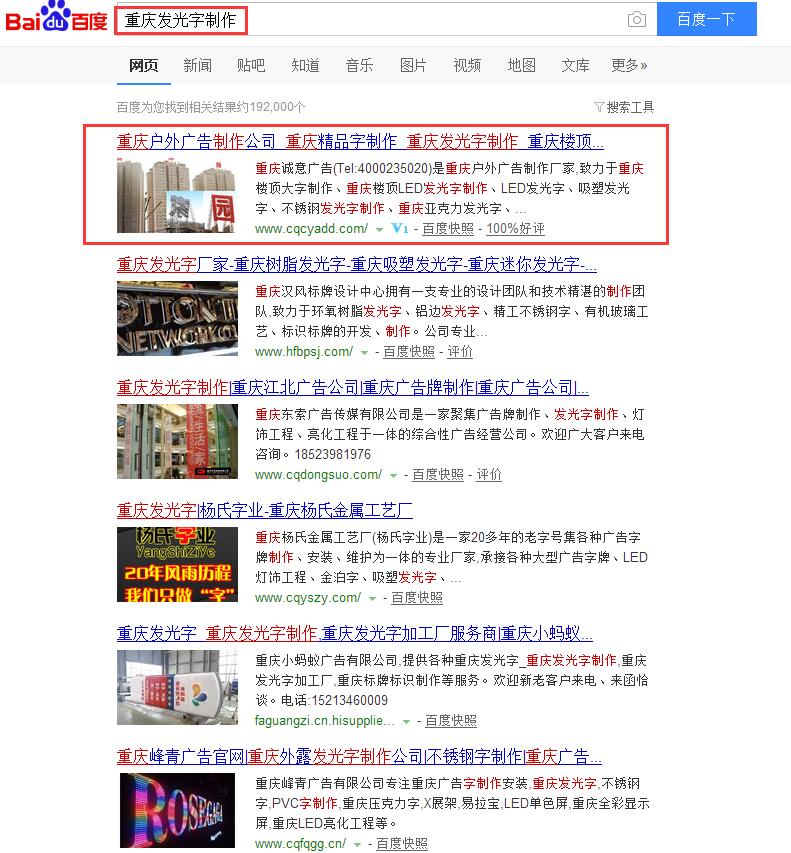This screenshot has width=791, height=853.
Task: Select the 网页 tab
Action: [144, 66]
